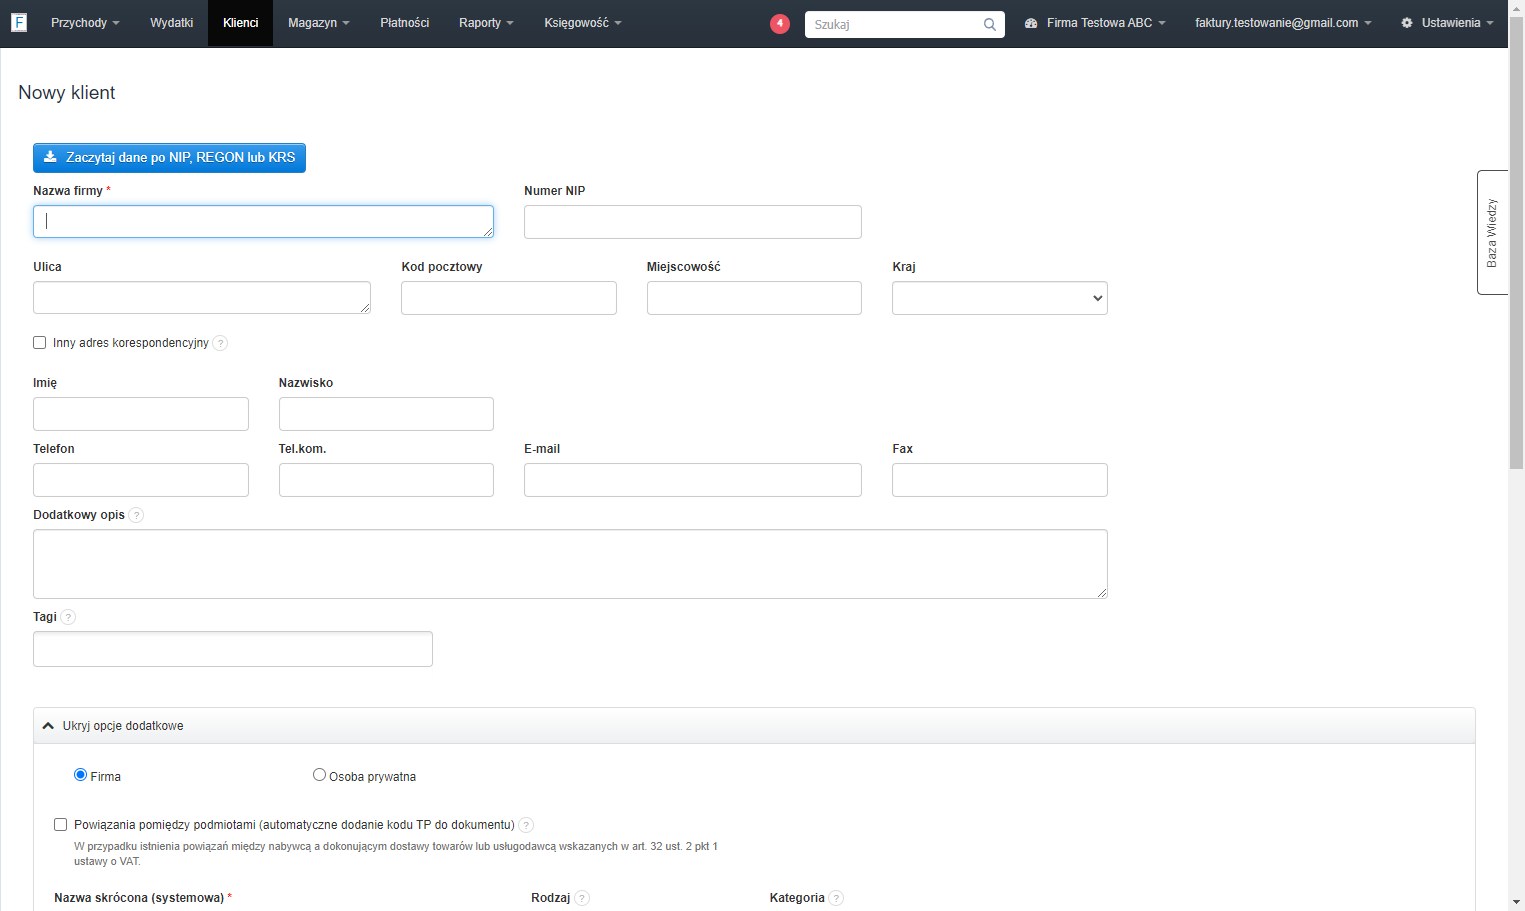Click the F application logo icon
Viewport: 1525px width, 911px height.
(x=19, y=22)
